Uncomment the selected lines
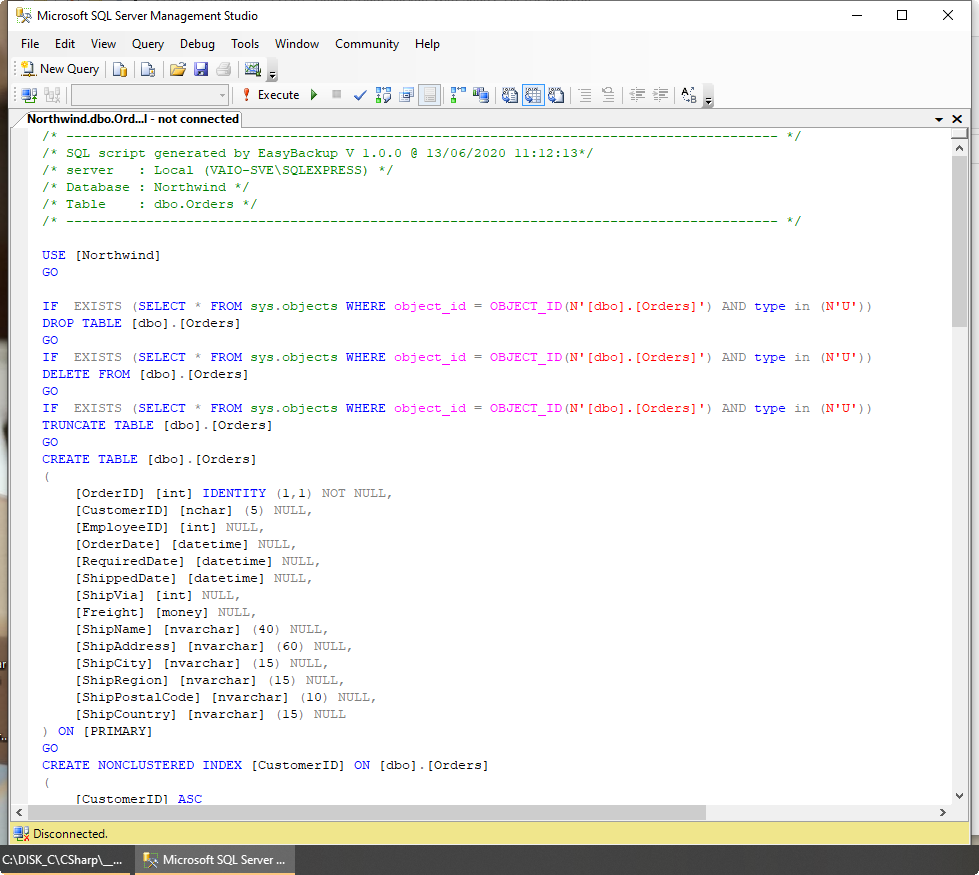The image size is (979, 875). (608, 95)
